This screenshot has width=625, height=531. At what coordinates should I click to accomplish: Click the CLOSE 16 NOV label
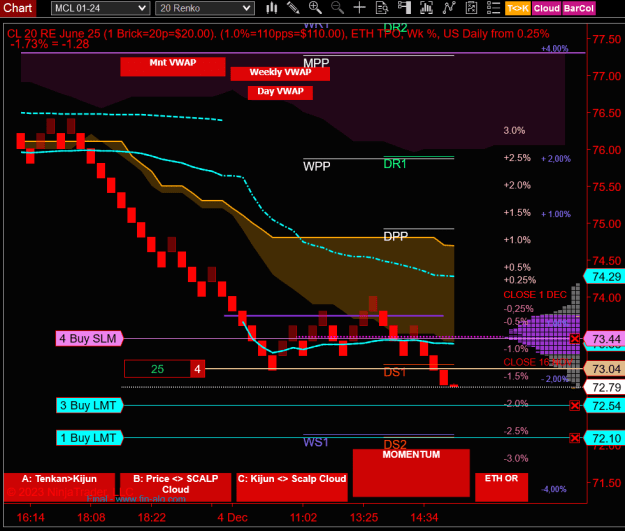(538, 362)
